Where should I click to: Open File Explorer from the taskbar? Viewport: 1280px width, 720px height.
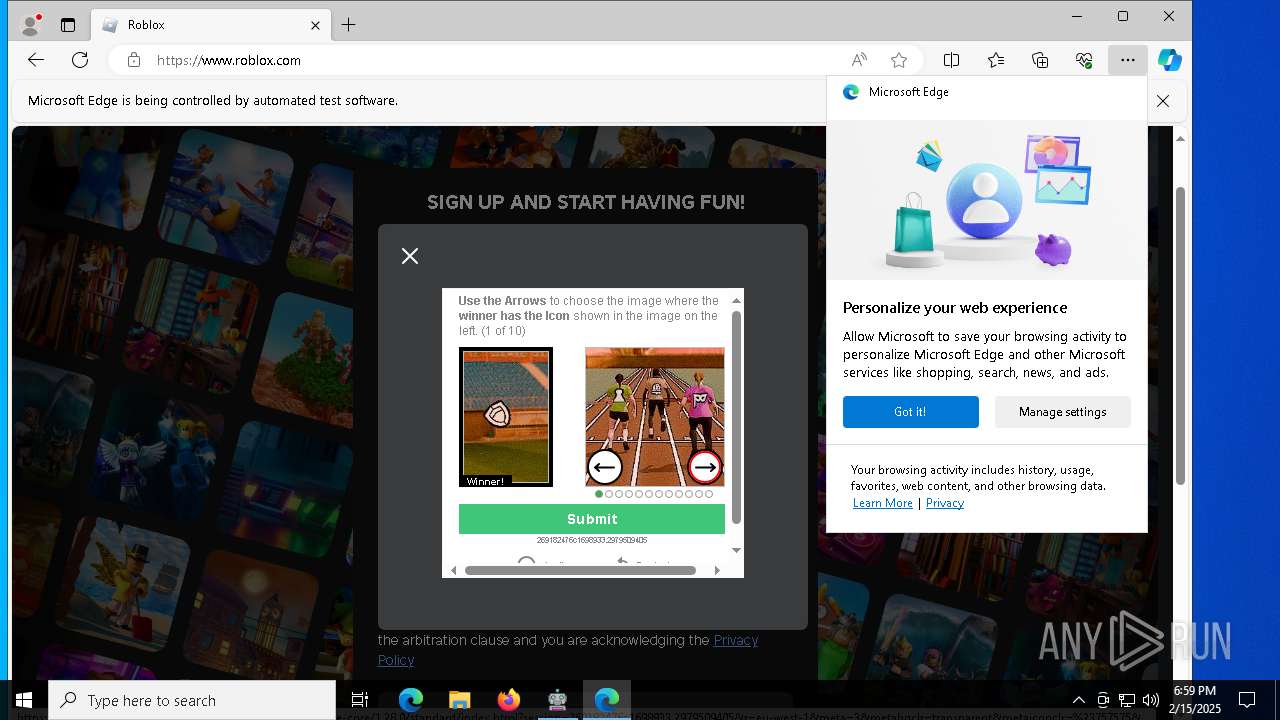[459, 700]
